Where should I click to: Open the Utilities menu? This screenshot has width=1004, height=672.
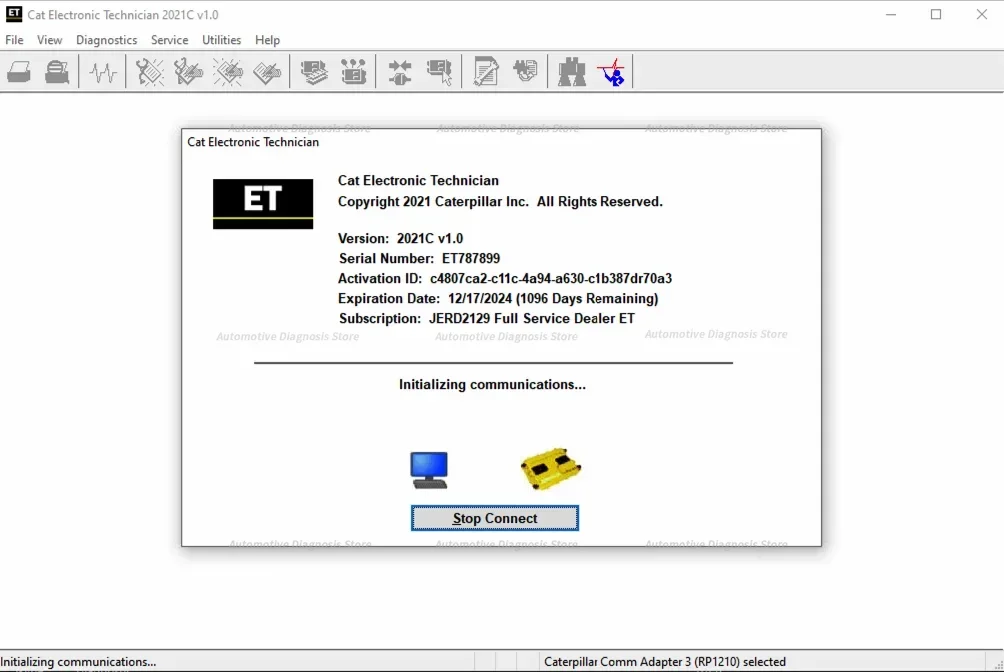tap(221, 40)
